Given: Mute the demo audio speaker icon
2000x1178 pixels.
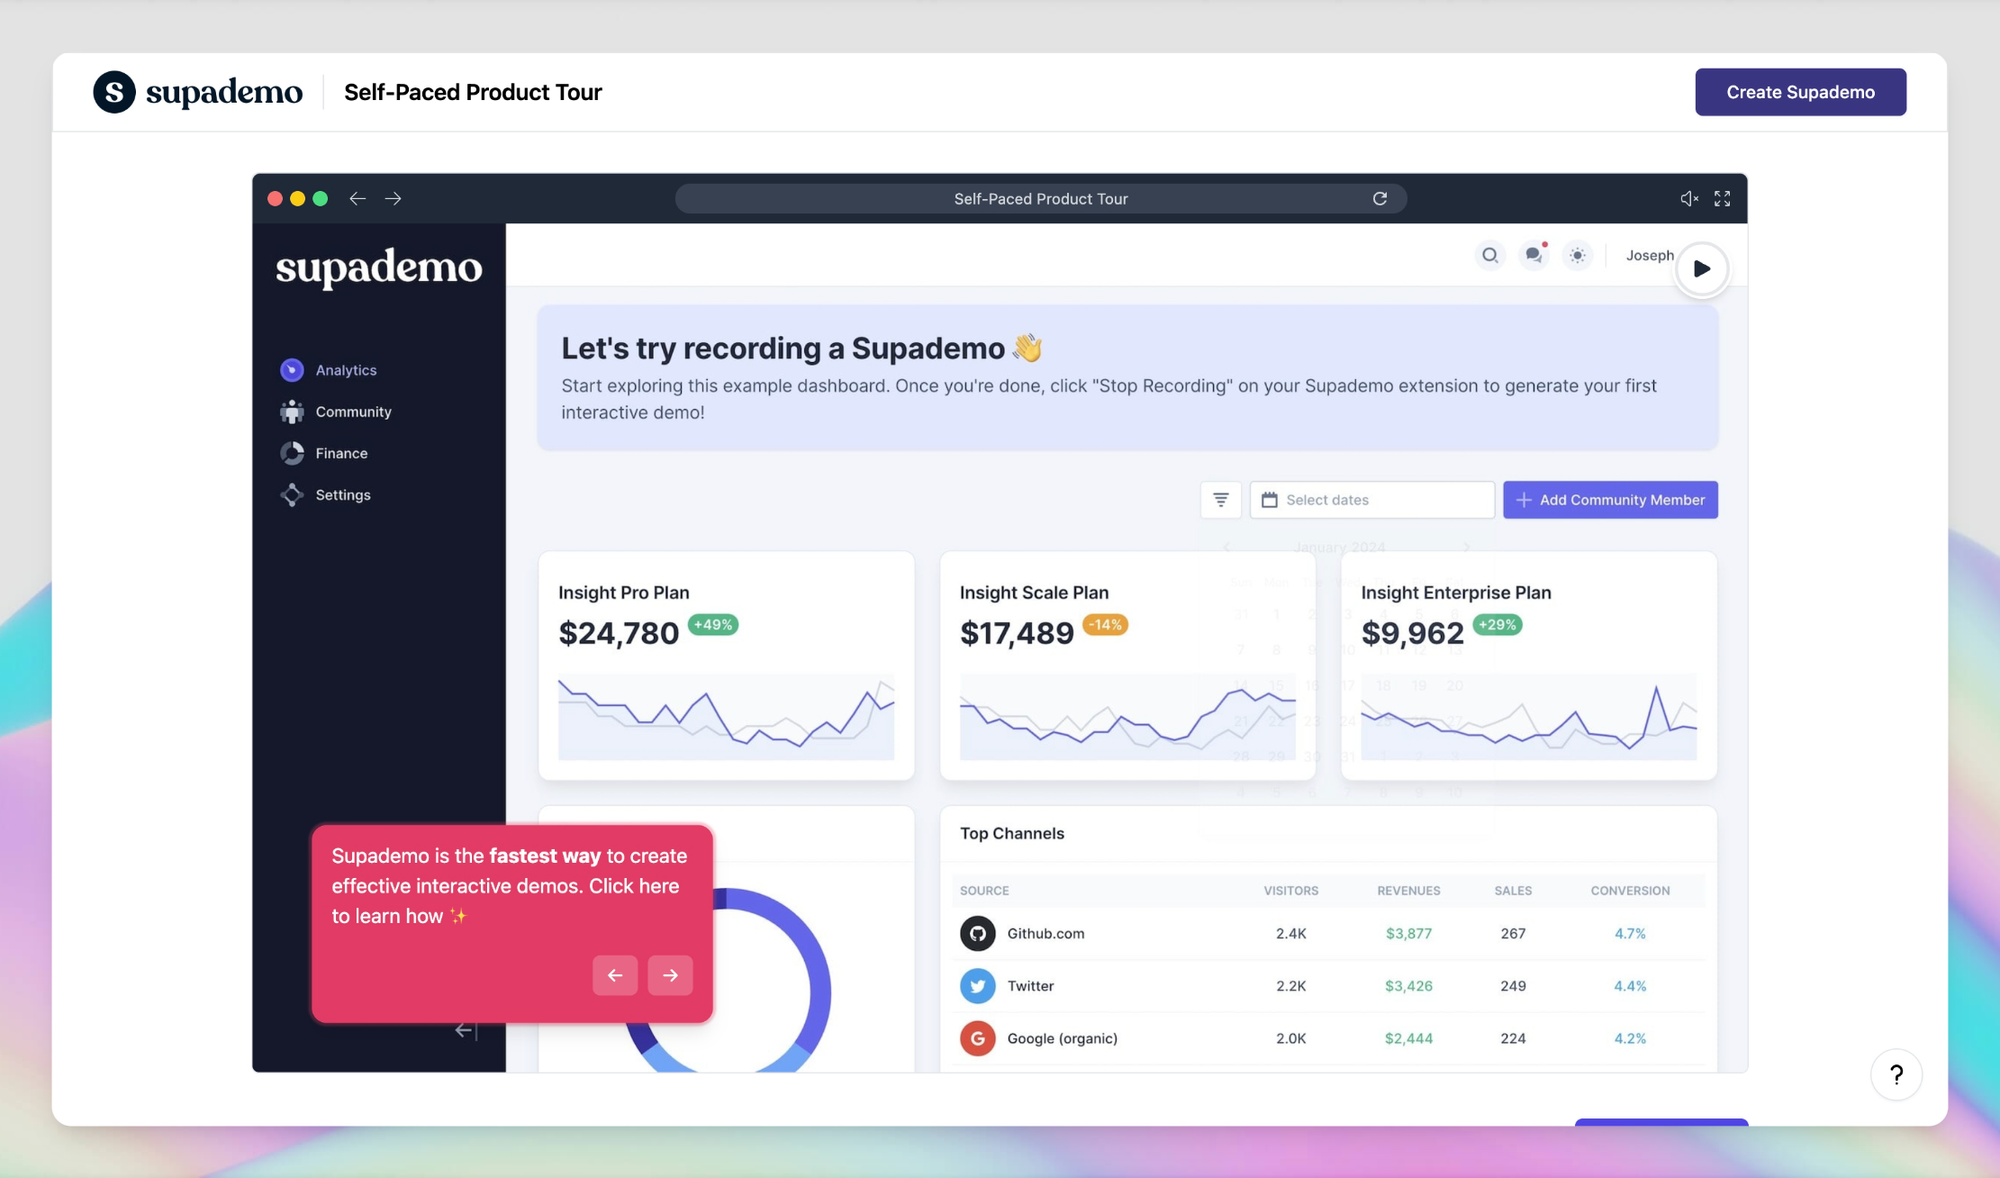Looking at the screenshot, I should pyautogui.click(x=1689, y=199).
